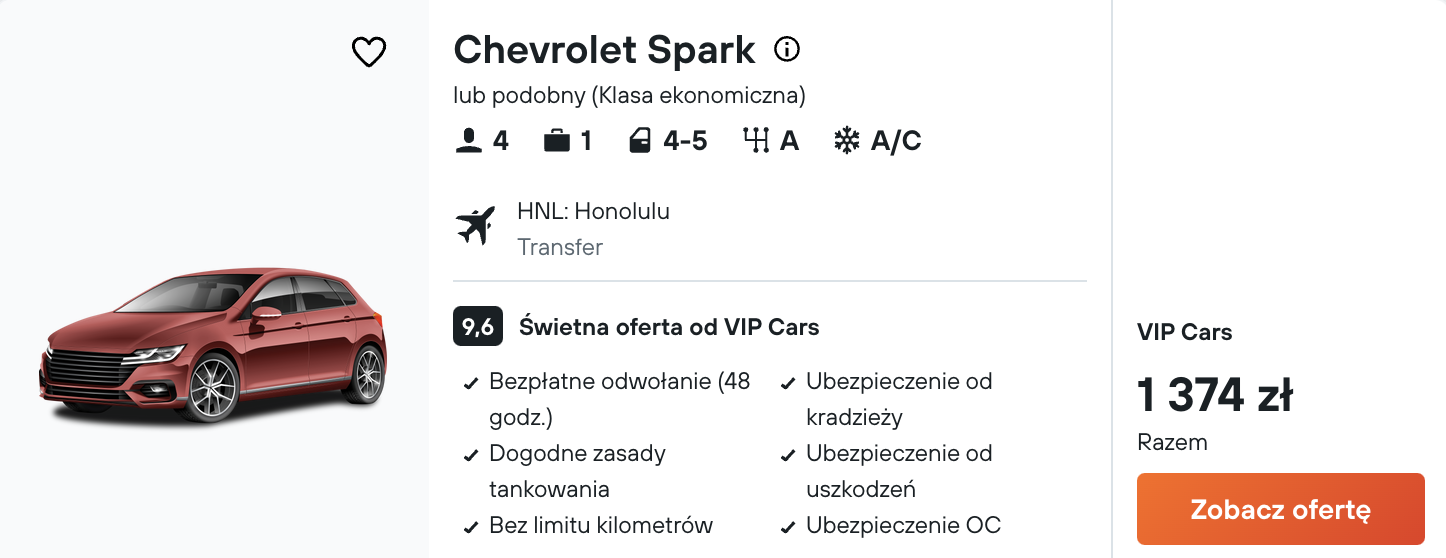Open the info icon beside Chevrolet Spark
This screenshot has height=558, width=1446.
(x=787, y=49)
